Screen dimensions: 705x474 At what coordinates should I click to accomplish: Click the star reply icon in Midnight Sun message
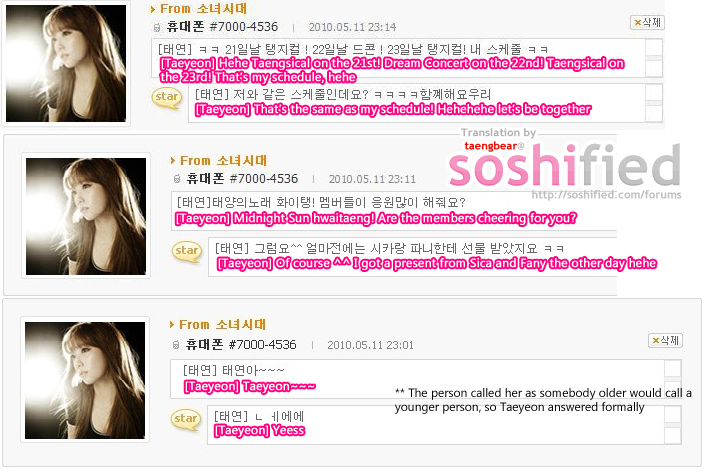tap(187, 251)
